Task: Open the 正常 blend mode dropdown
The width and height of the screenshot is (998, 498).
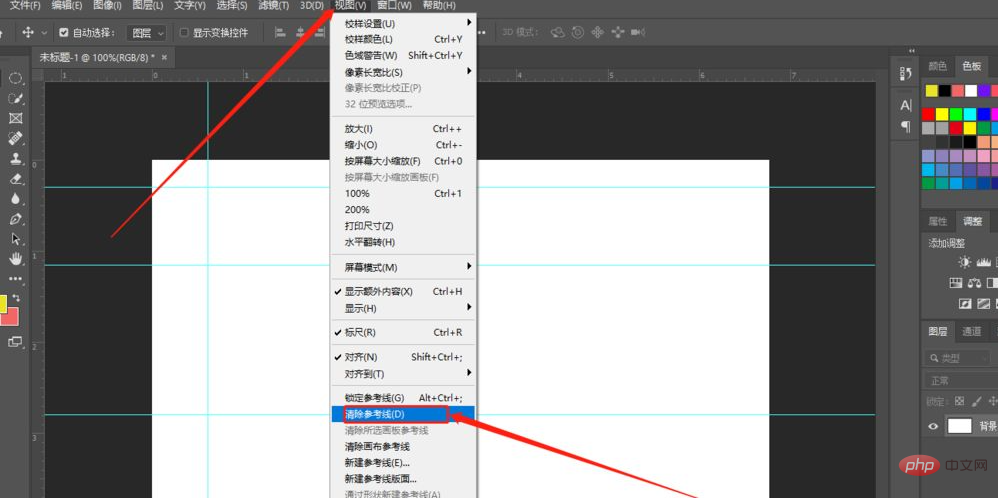Action: coord(960,380)
